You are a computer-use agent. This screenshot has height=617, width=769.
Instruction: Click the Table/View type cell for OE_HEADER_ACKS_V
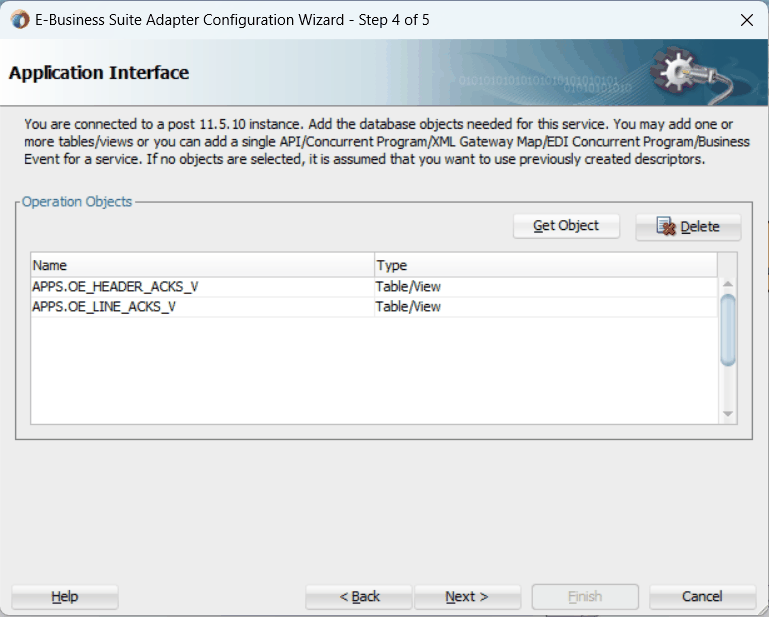click(546, 287)
